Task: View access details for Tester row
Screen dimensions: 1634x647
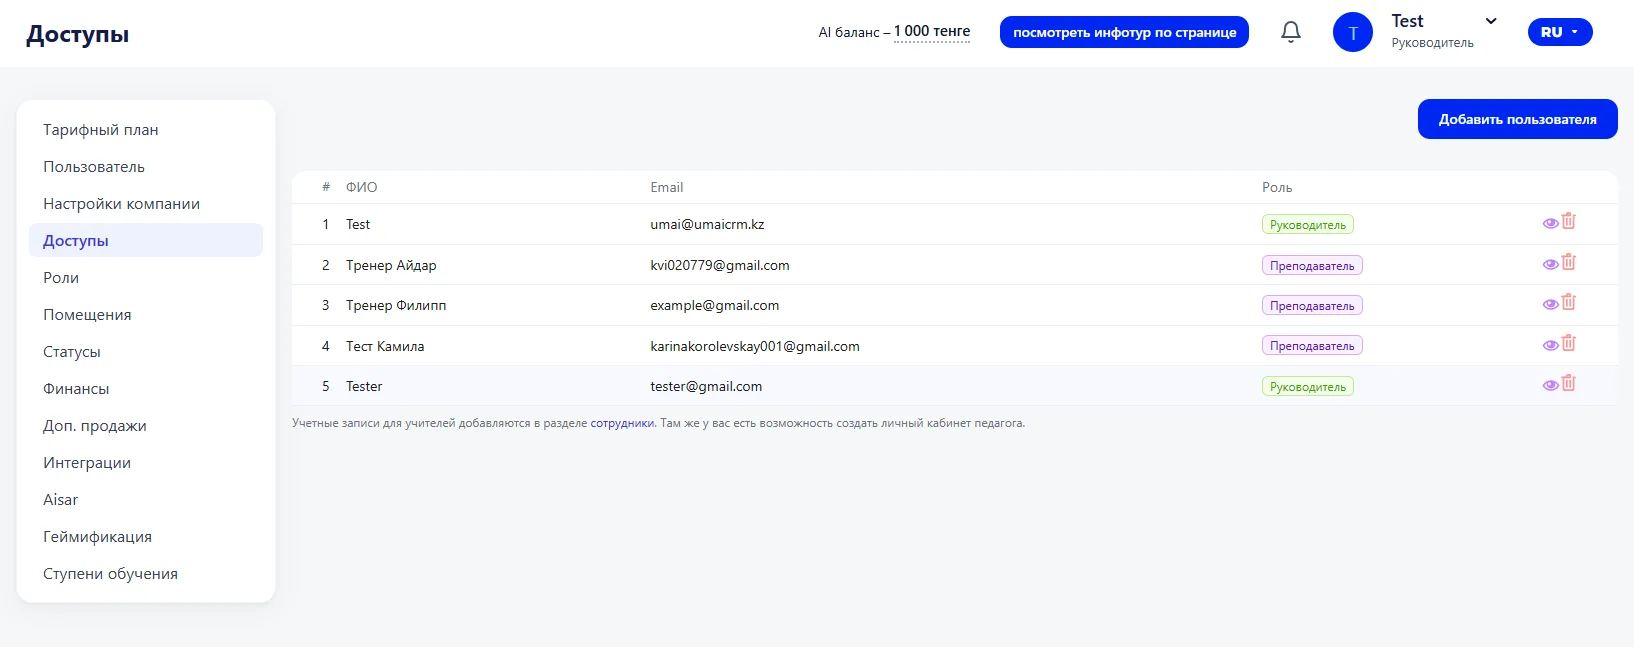Action: (x=1551, y=385)
